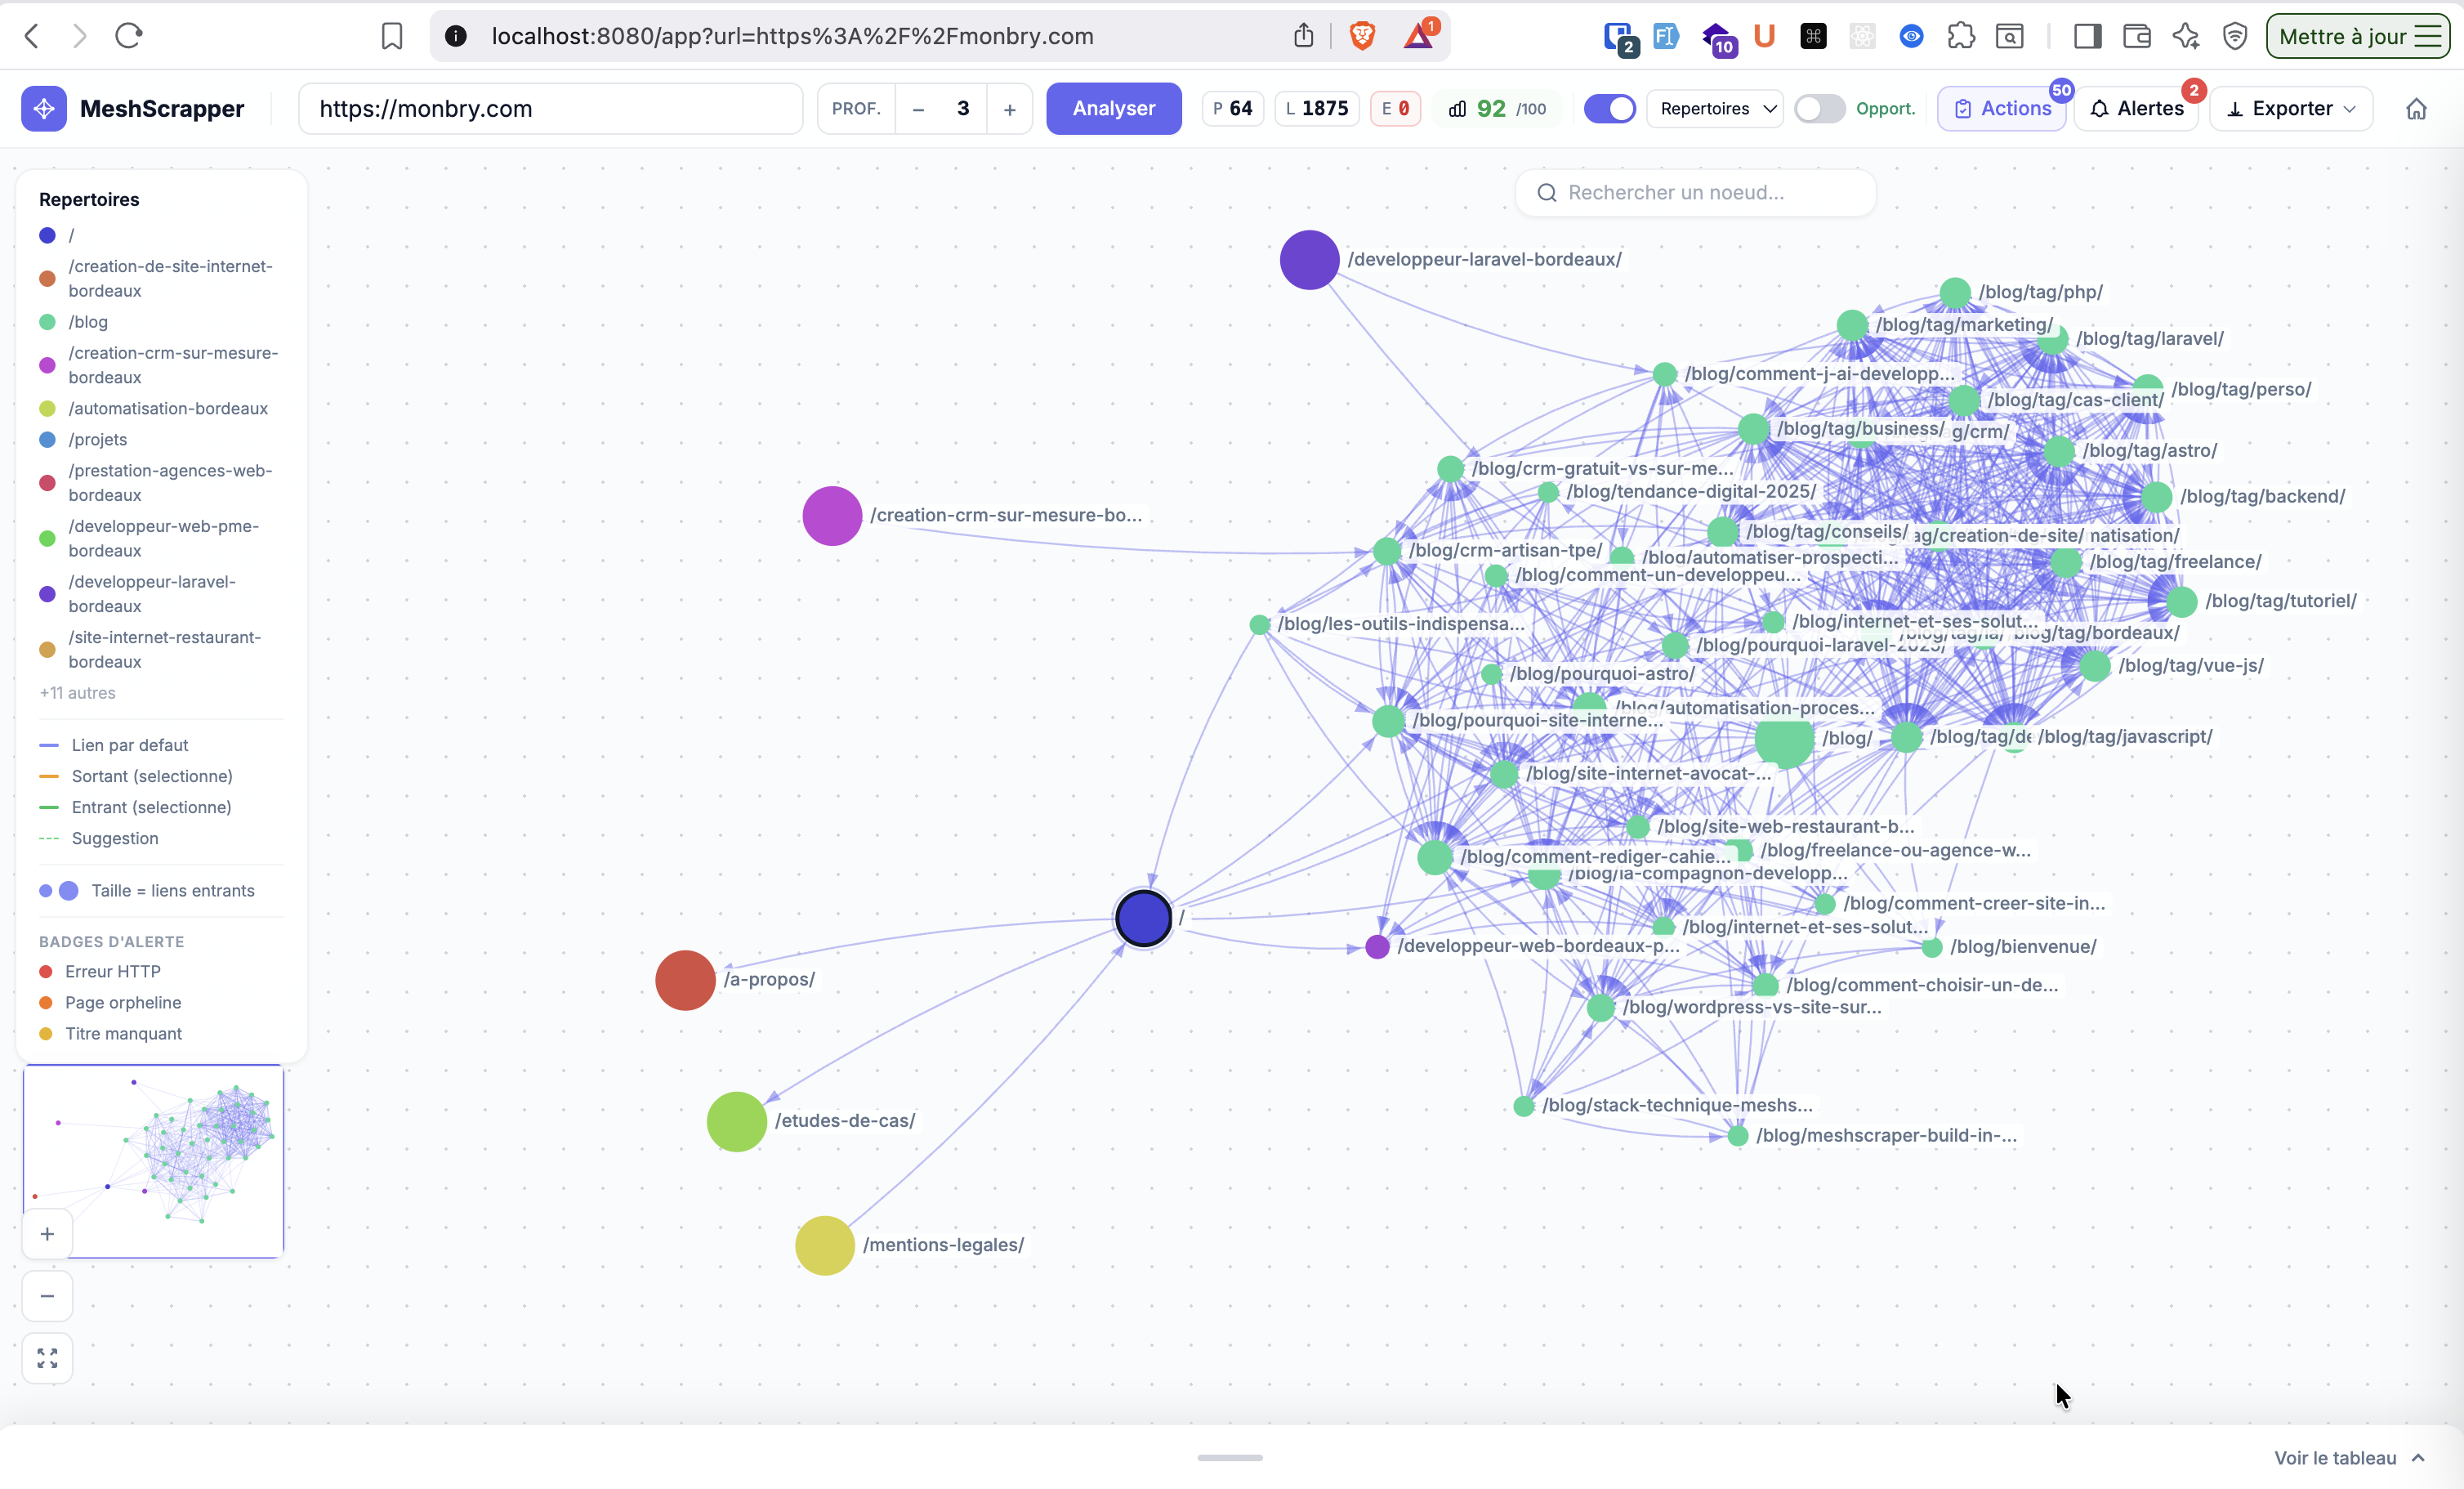The height and width of the screenshot is (1489, 2464).
Task: Toggle the Suggestion link type in legend
Action: pos(116,838)
